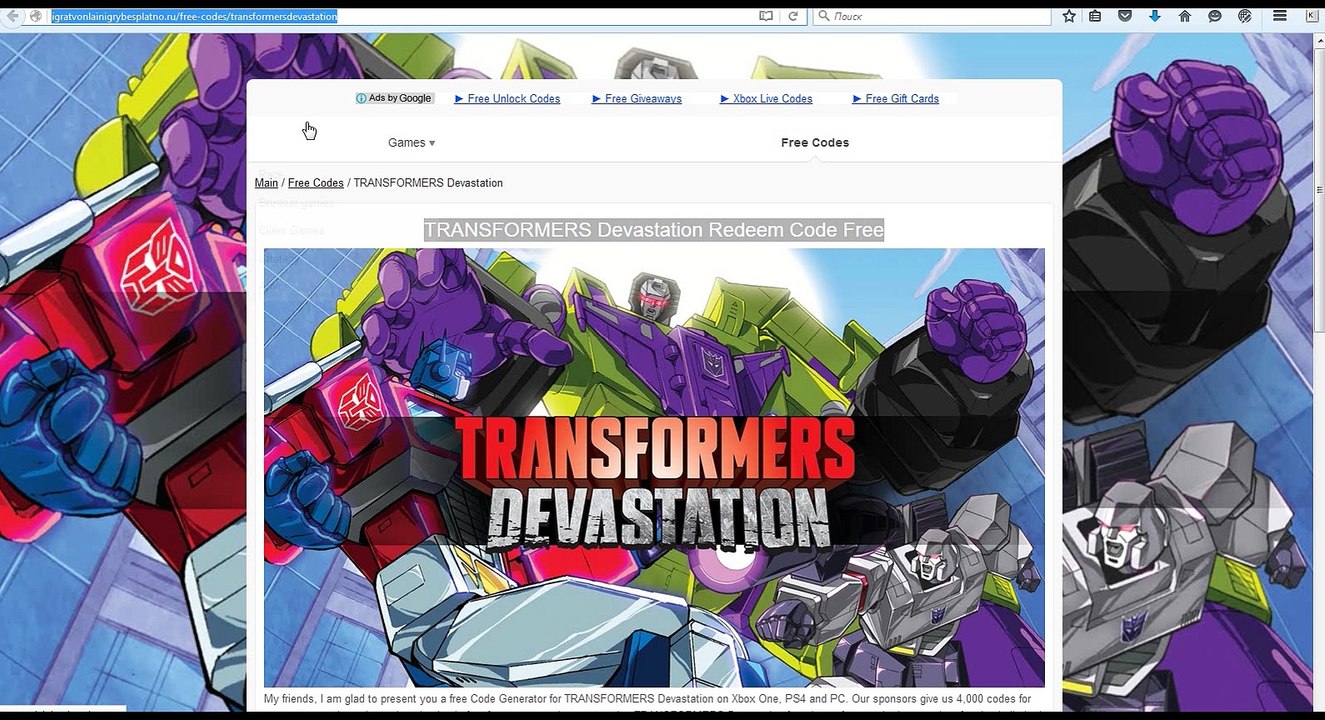Viewport: 1325px width, 720px height.
Task: Click the TRANSFORMERS Devastation breadcrumb text
Action: pos(428,183)
